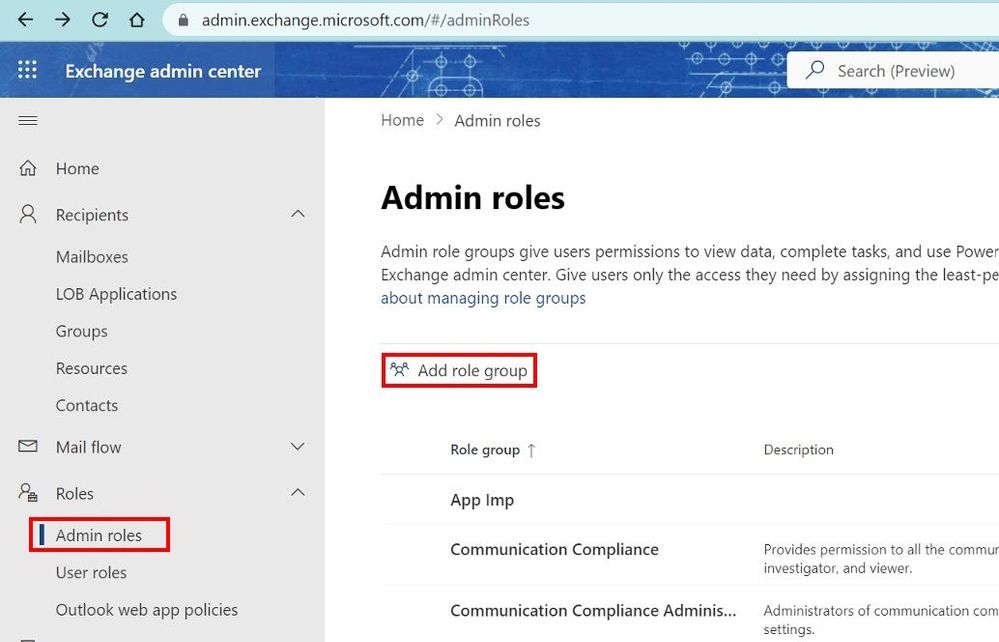
Task: Click the browser address bar URL
Action: click(365, 20)
